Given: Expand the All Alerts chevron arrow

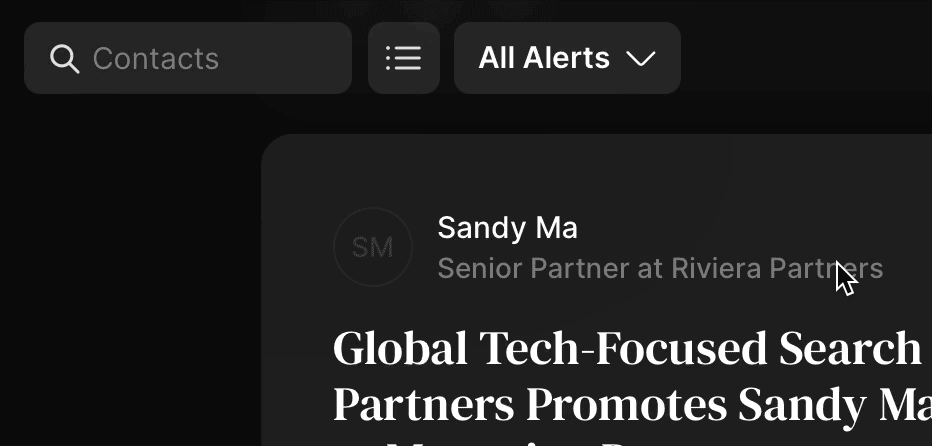Looking at the screenshot, I should point(640,59).
